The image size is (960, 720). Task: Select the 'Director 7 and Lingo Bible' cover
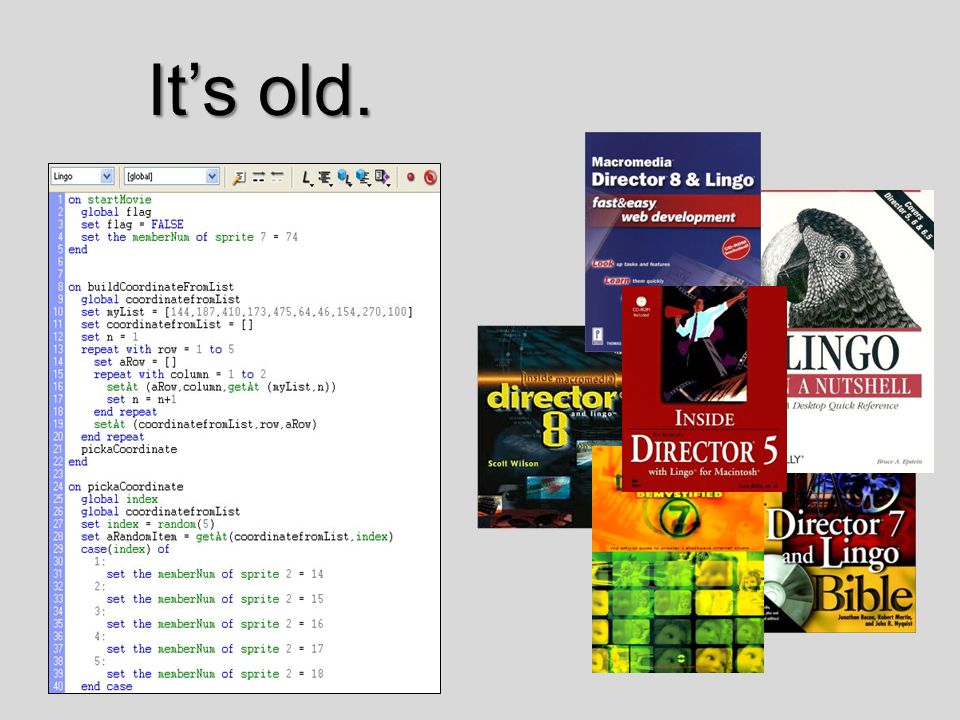[840, 553]
